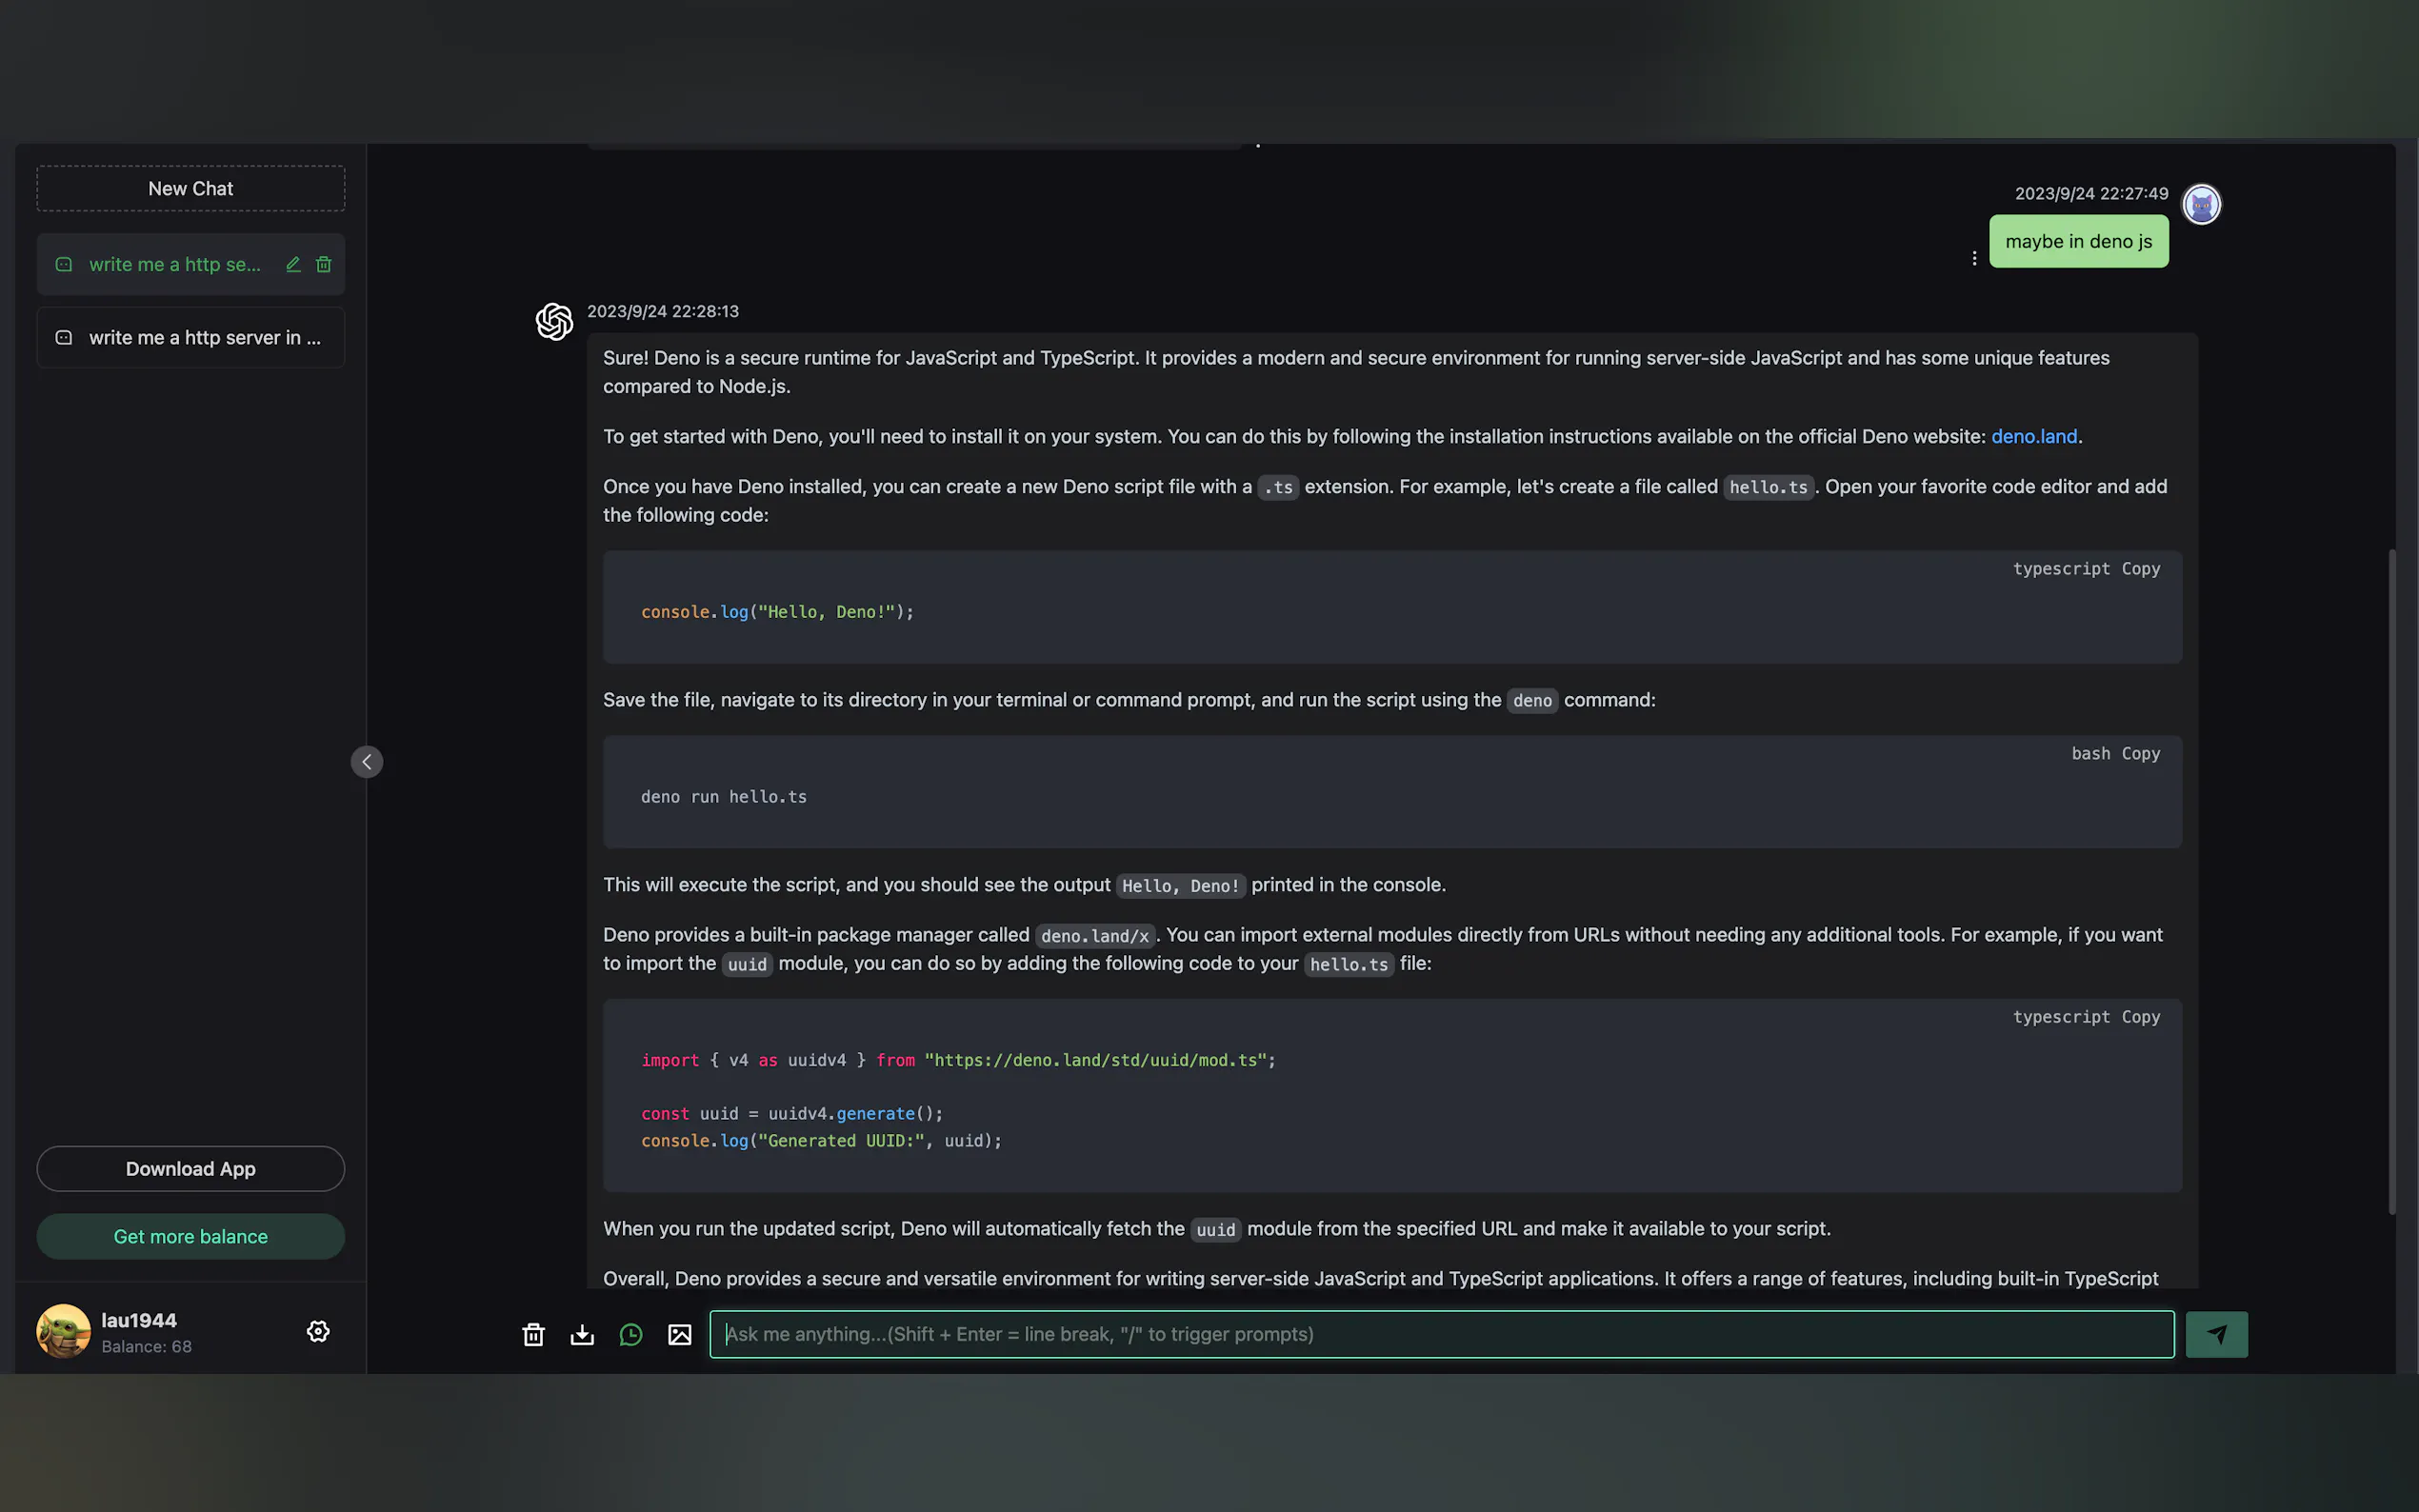Delete the active chat with the sidebar trash icon

click(324, 264)
